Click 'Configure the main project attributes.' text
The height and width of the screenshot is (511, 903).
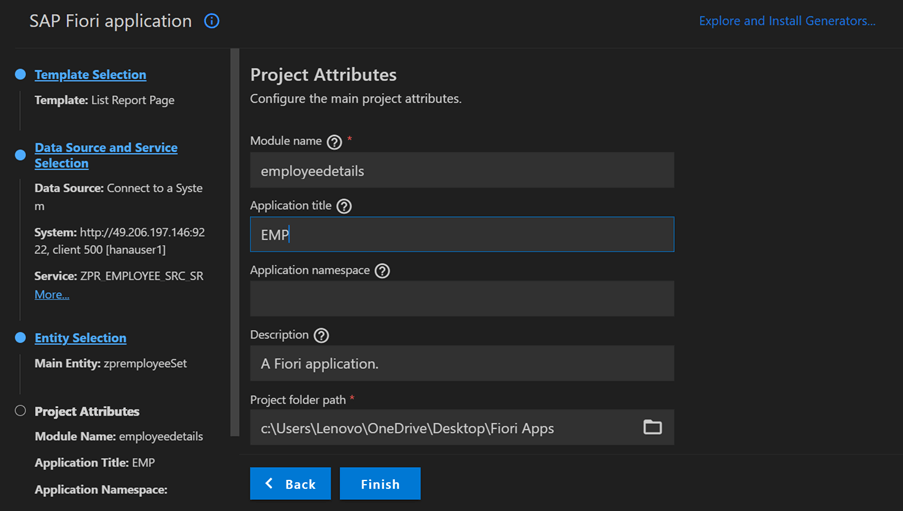tap(355, 99)
